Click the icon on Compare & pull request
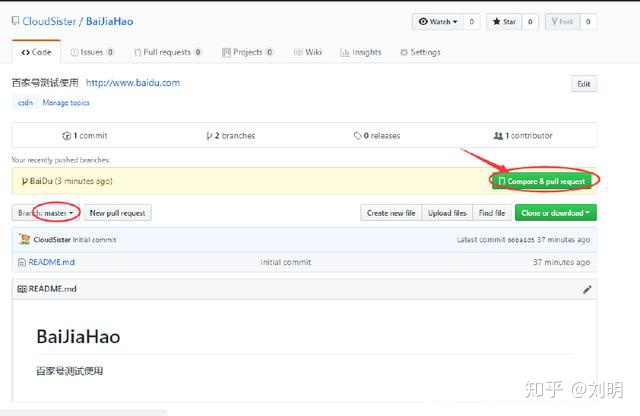640x416 pixels. [502, 181]
